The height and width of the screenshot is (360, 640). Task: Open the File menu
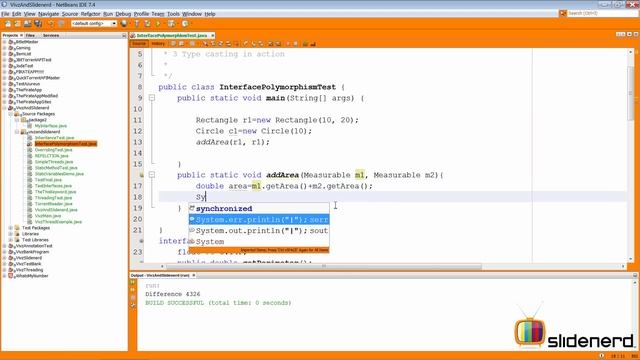5,14
